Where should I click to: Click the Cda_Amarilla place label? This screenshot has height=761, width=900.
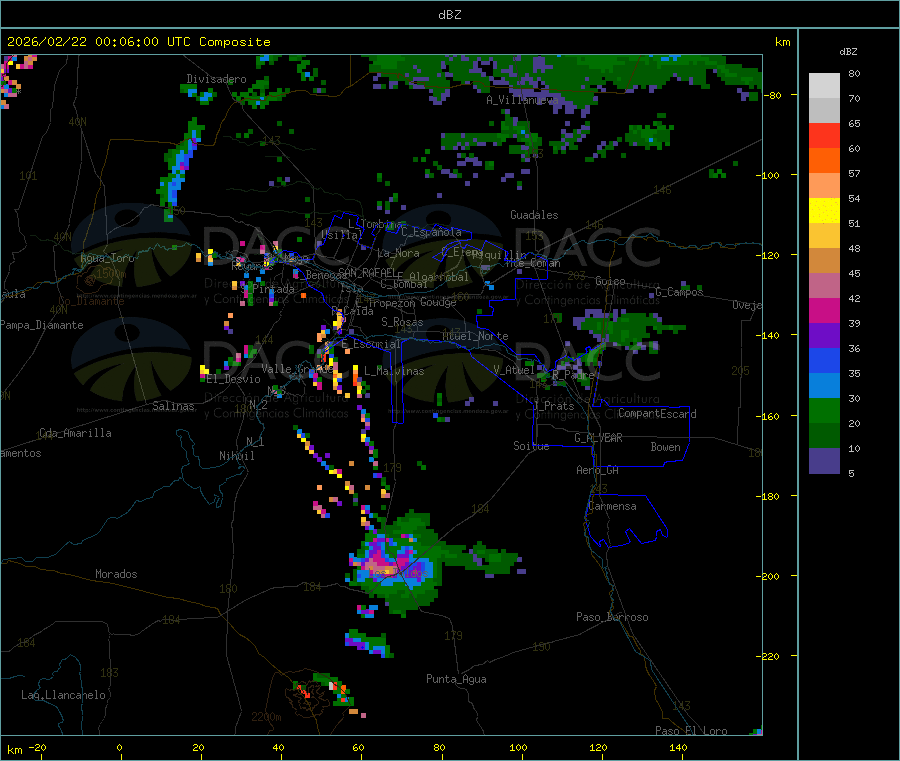tap(75, 433)
